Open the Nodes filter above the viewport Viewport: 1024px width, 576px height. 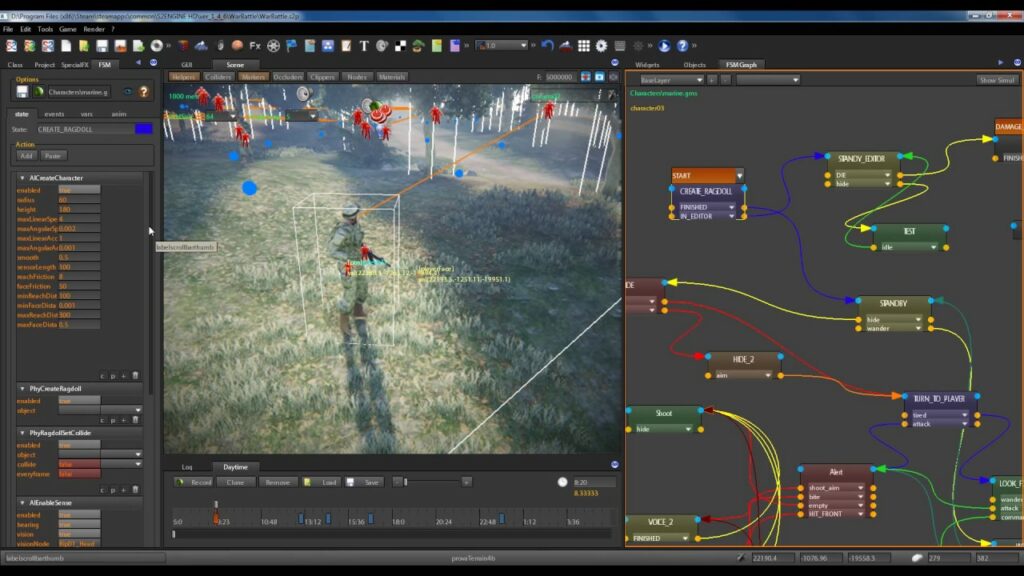[358, 76]
